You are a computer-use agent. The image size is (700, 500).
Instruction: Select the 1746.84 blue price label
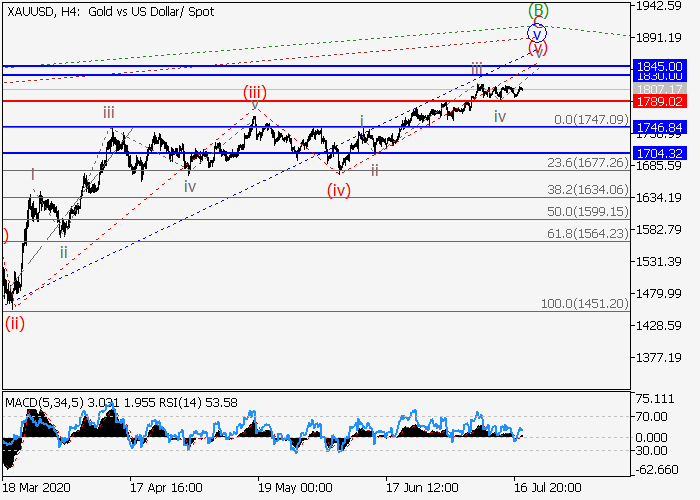pyautogui.click(x=659, y=128)
